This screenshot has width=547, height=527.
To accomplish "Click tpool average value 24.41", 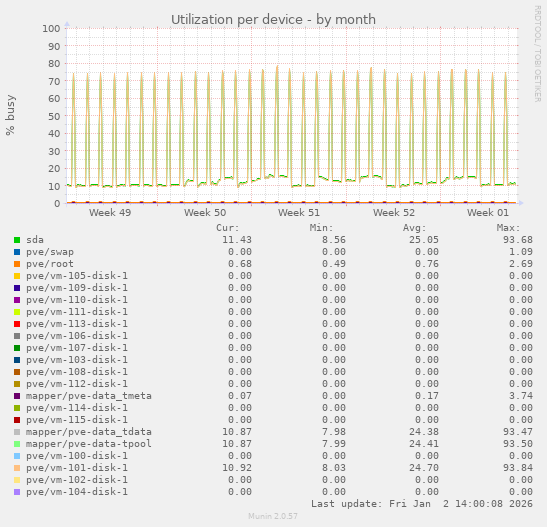I will (x=424, y=444).
